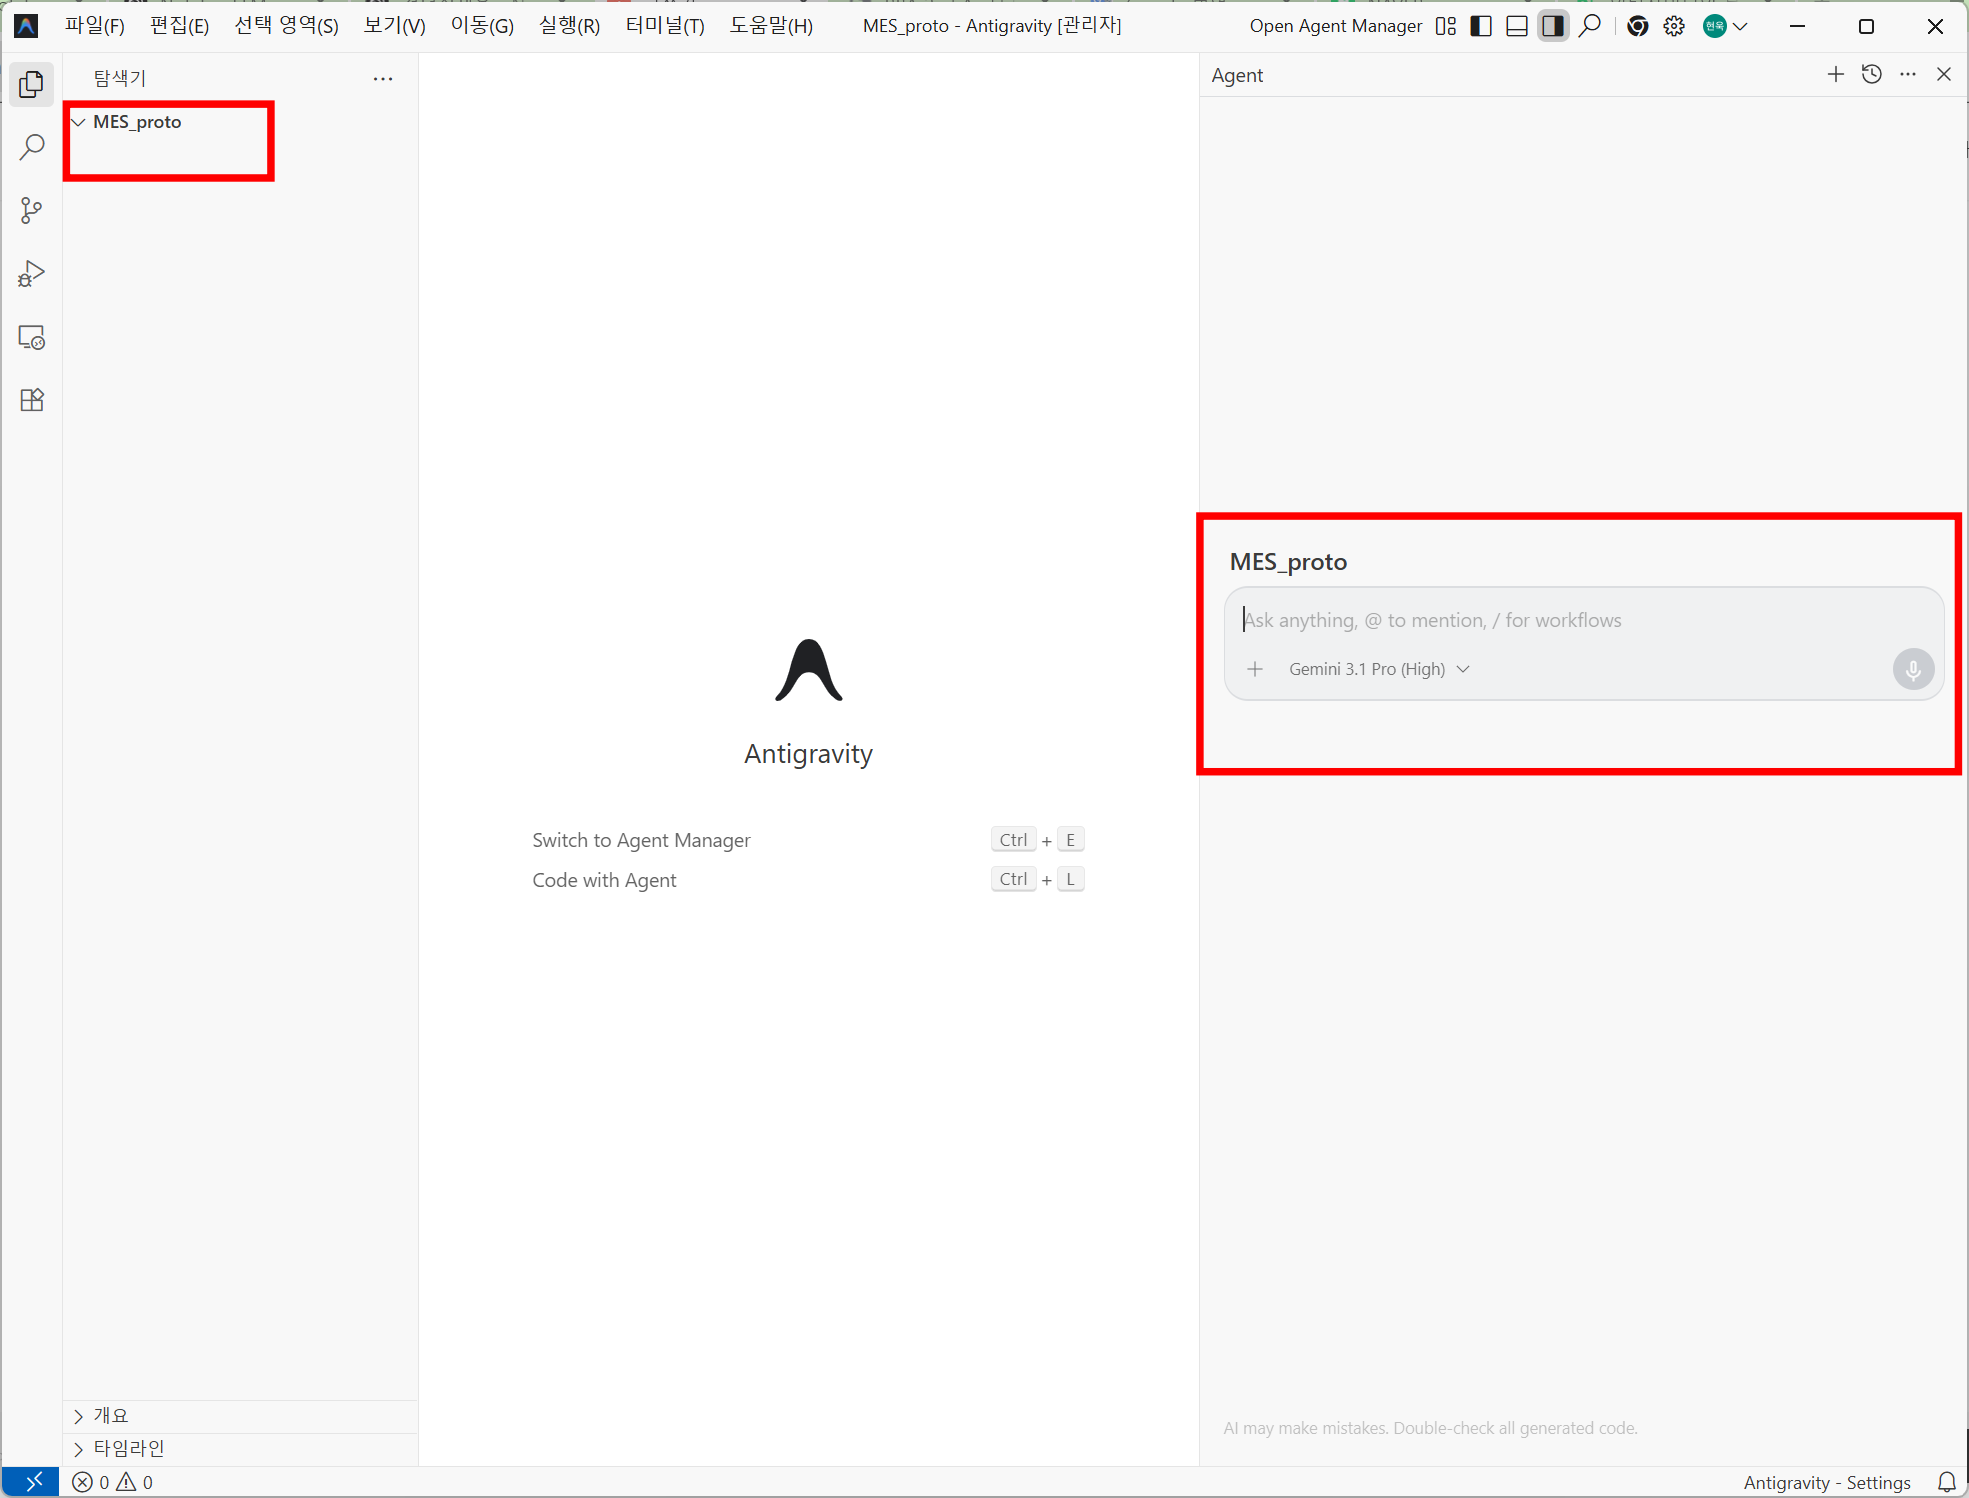The image size is (1969, 1498).
Task: Click Open Agent Manager button
Action: coord(1335,26)
